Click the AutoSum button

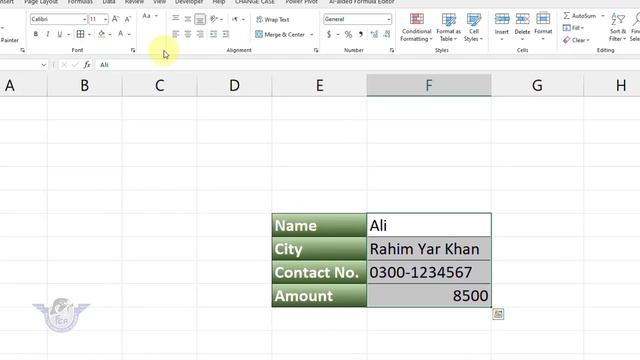point(580,16)
